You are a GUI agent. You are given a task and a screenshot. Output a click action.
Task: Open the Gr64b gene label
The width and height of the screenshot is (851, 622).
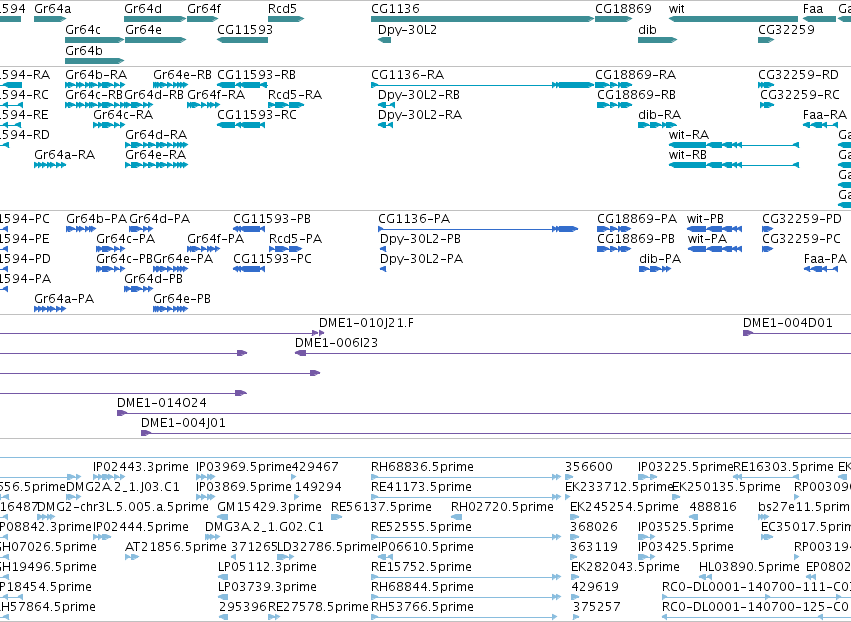[x=84, y=50]
